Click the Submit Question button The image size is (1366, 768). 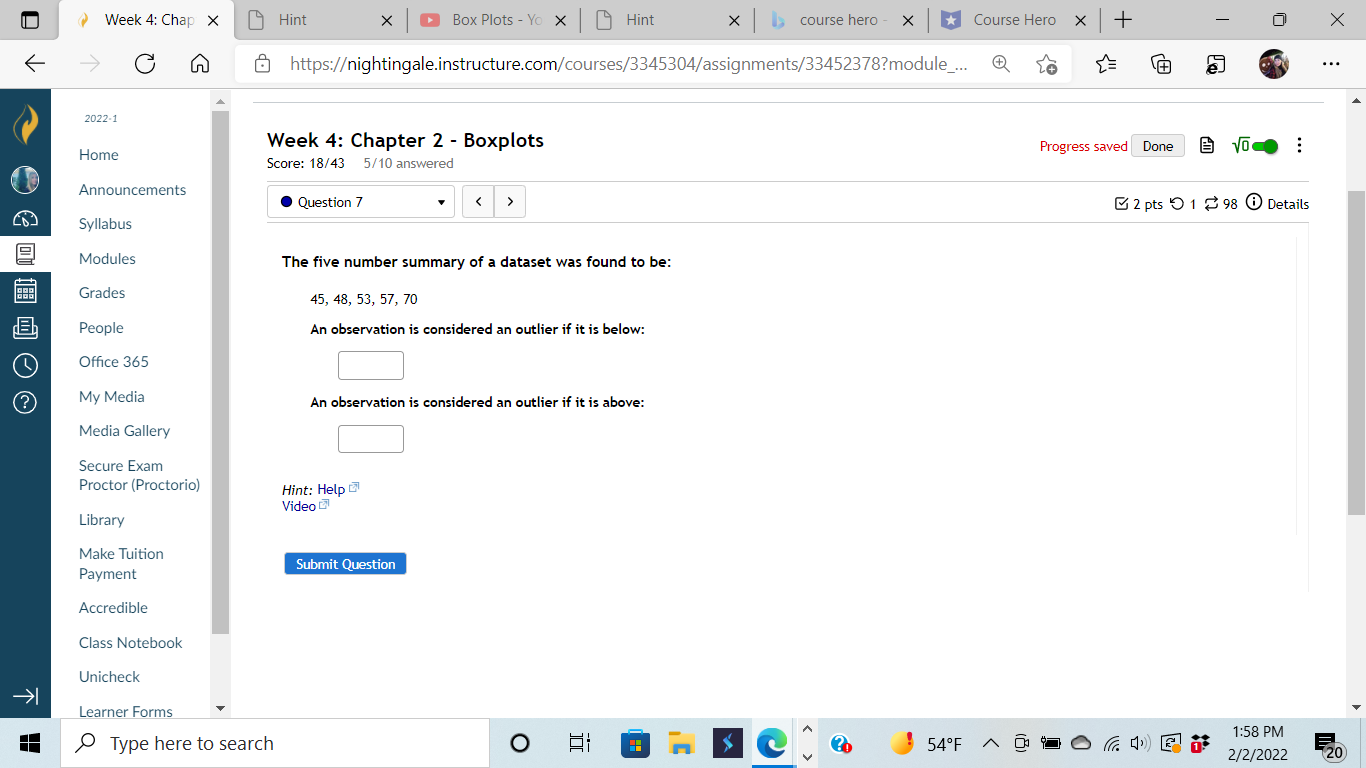pyautogui.click(x=345, y=564)
